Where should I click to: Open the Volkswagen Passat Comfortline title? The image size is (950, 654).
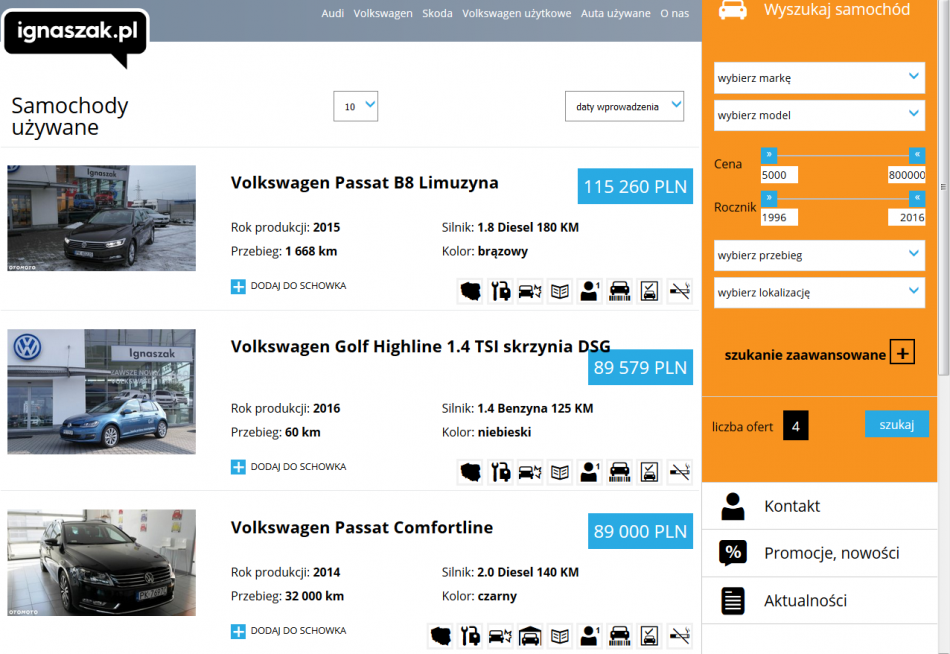click(x=362, y=527)
